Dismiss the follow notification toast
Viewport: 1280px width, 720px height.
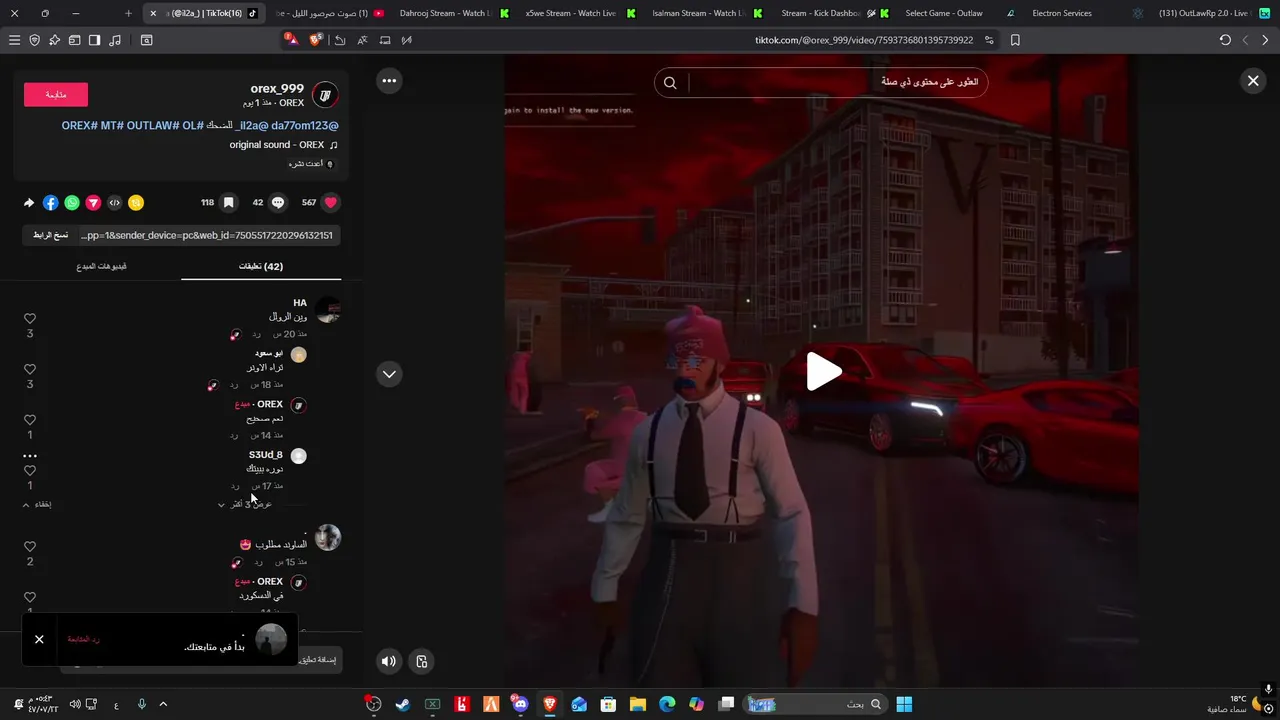coord(39,639)
